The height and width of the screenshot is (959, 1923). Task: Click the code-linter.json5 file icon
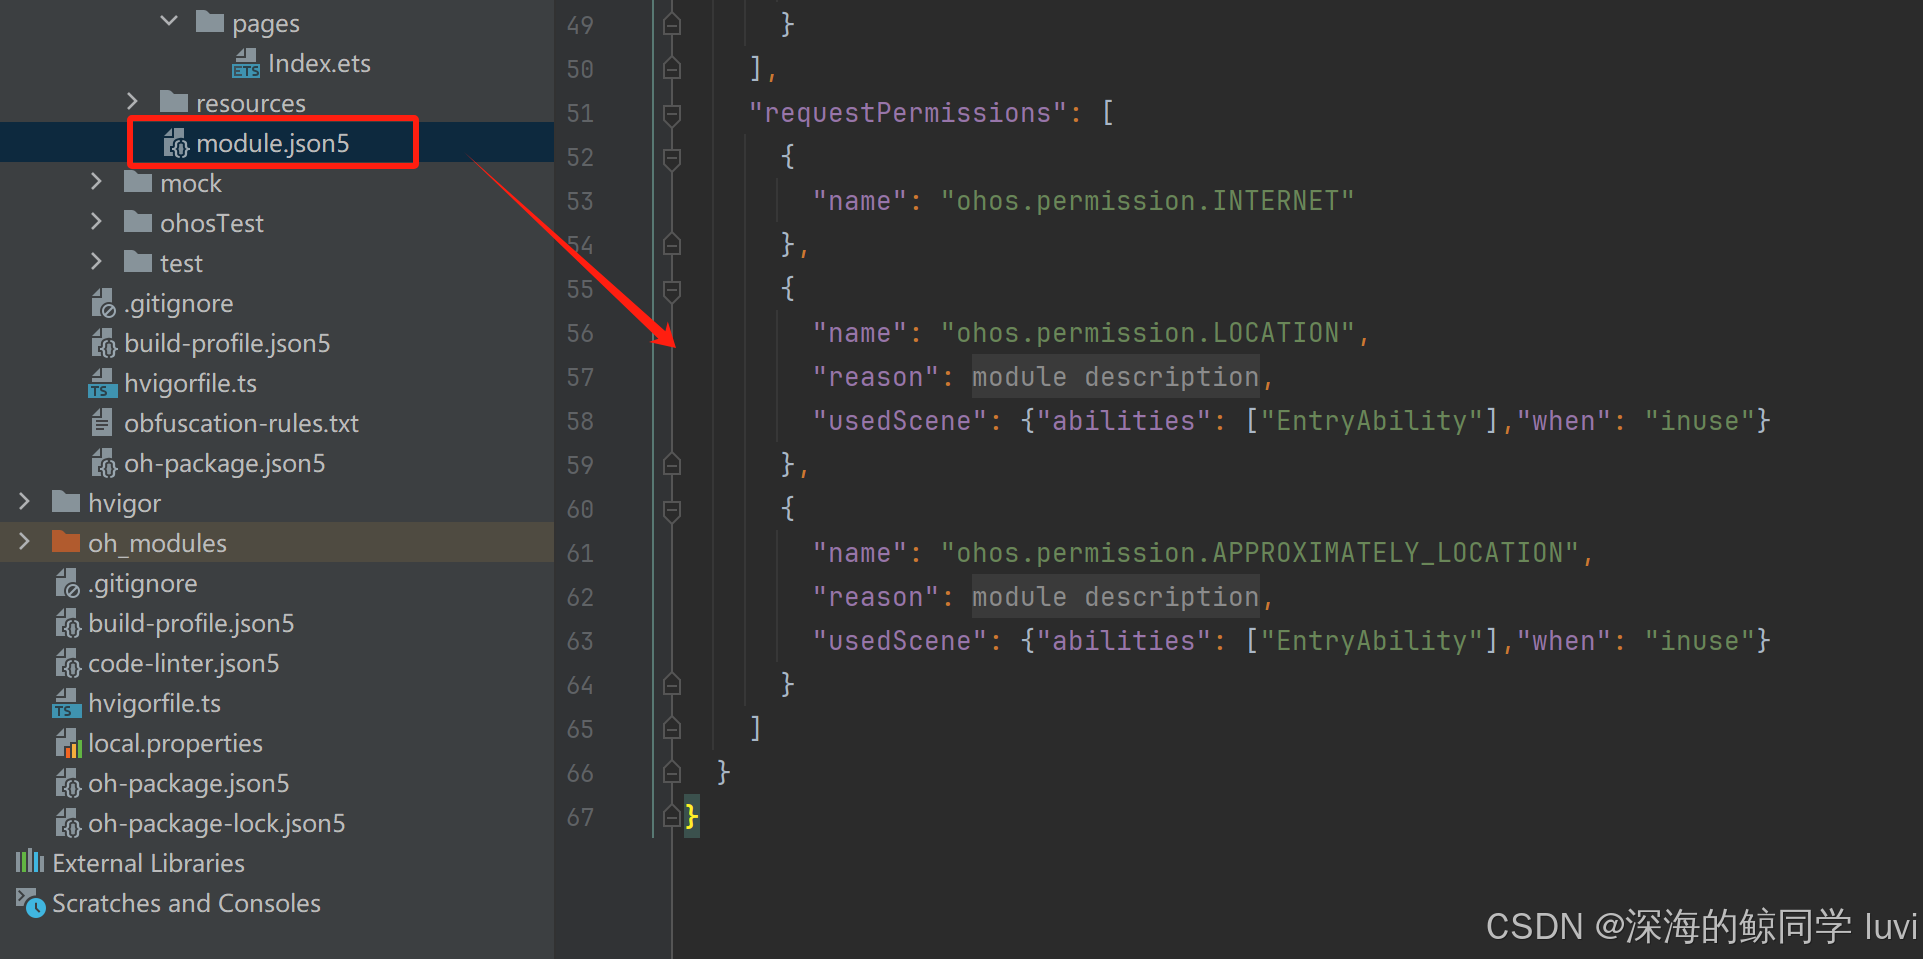(67, 663)
